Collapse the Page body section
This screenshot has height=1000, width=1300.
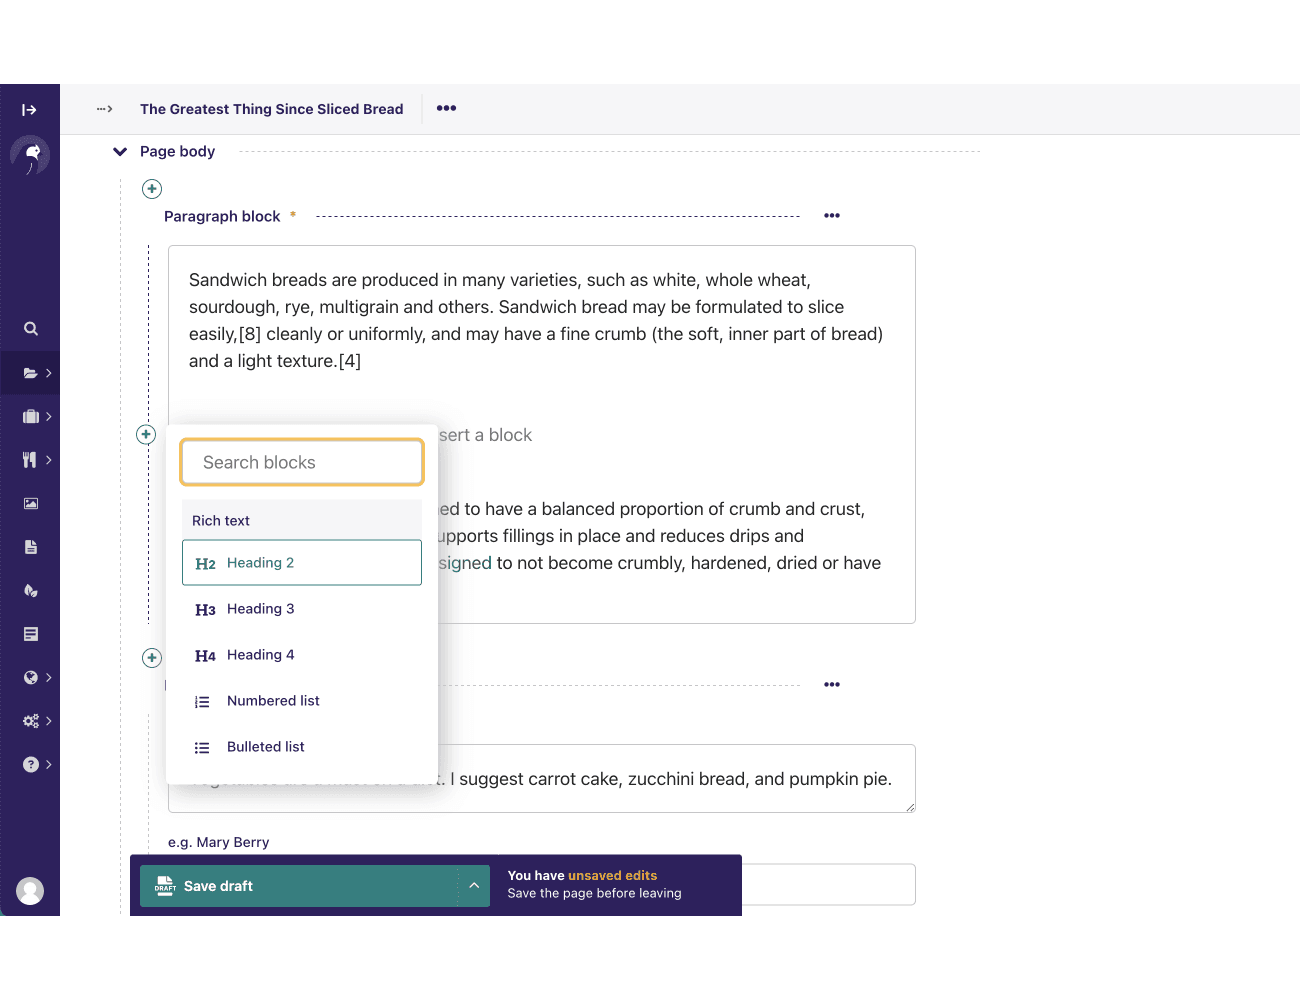coord(120,152)
